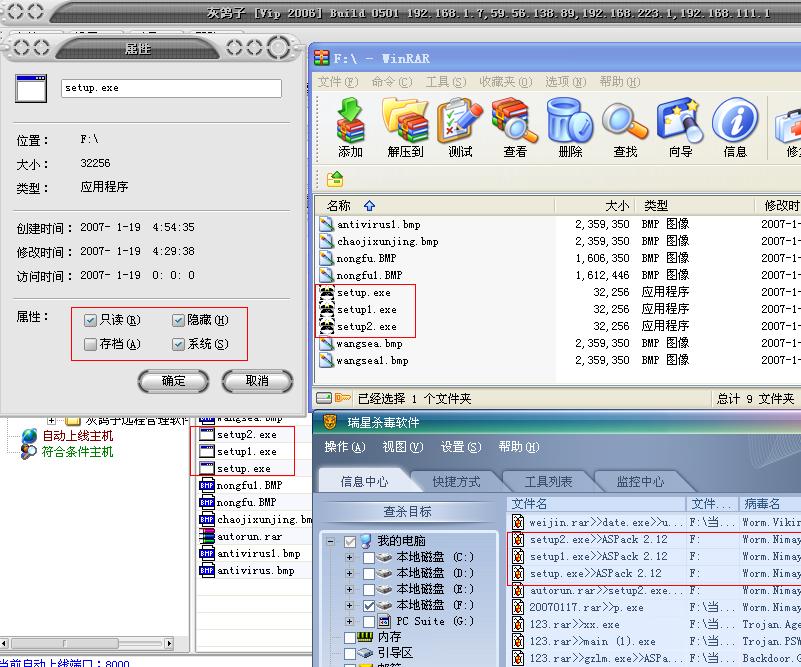Viewport: 801px width, 667px height.
Task: Collapse the 我的电脑 tree node
Action: coord(331,541)
